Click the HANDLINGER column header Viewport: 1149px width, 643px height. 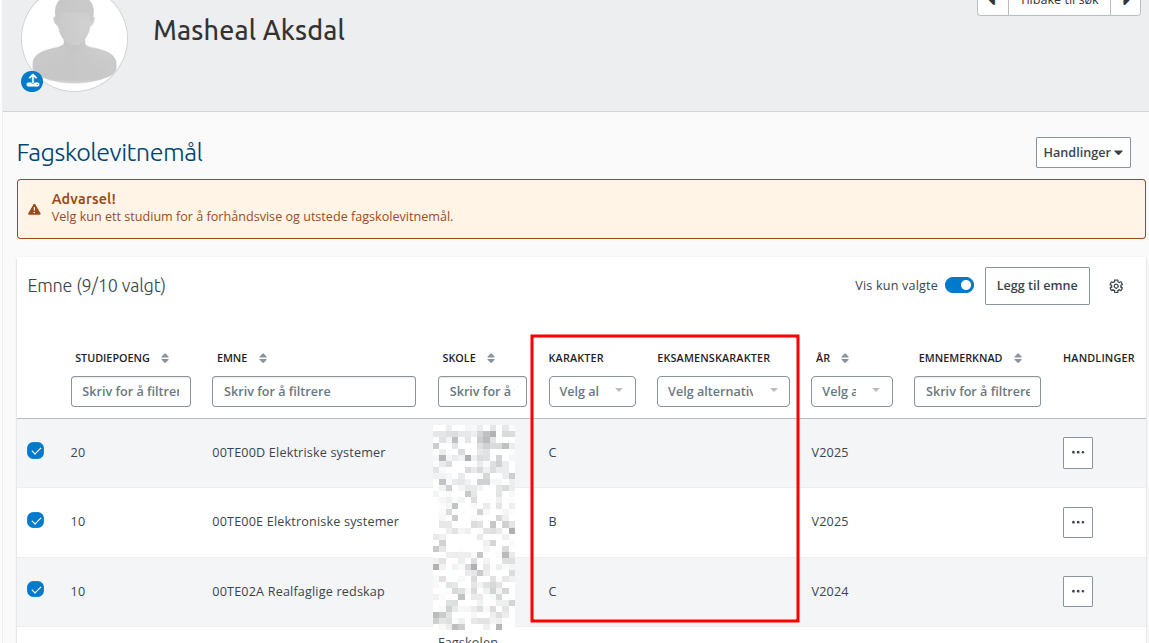pos(1098,358)
